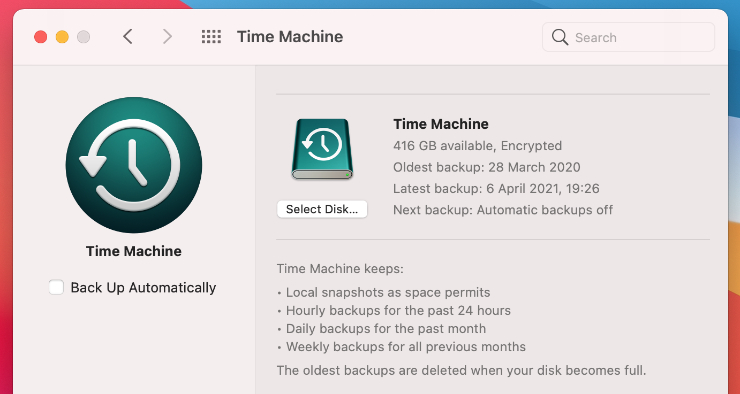The width and height of the screenshot is (740, 394).
Task: Enable the Back Up Automatically checkbox
Action: pos(56,287)
